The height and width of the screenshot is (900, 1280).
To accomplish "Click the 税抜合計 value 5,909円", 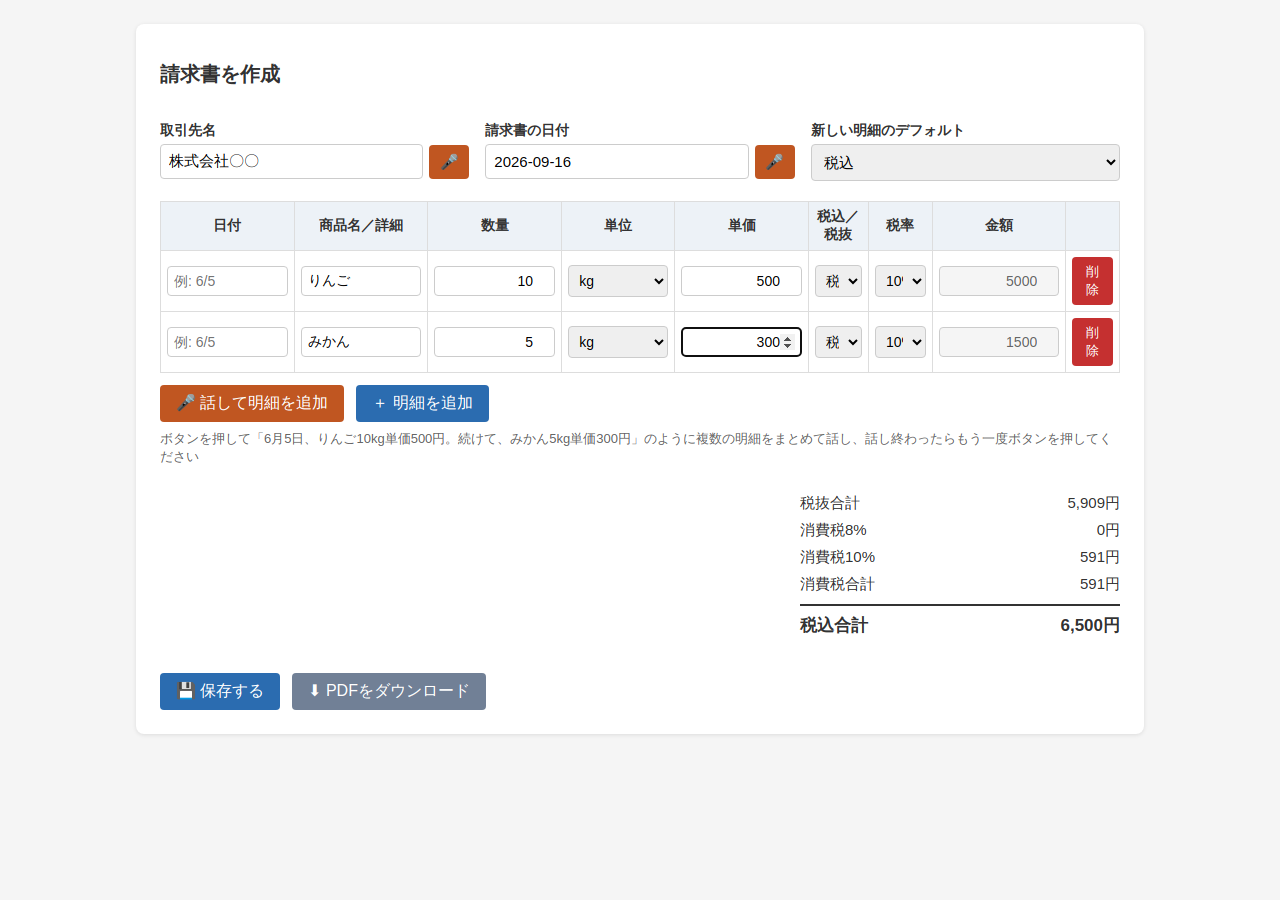I will tap(1093, 503).
